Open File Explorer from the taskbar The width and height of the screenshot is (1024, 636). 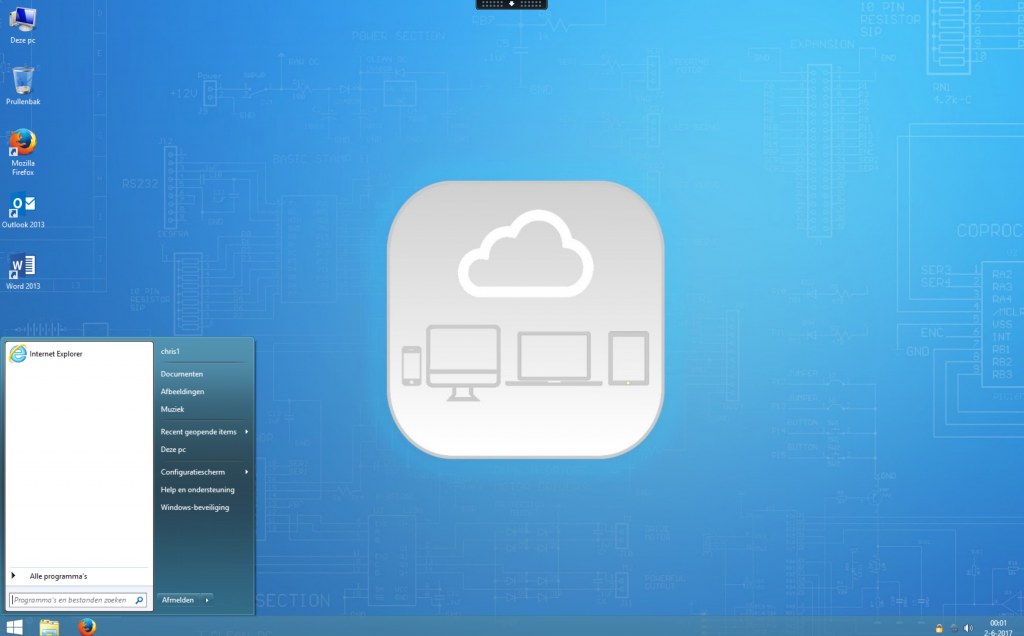(x=49, y=627)
